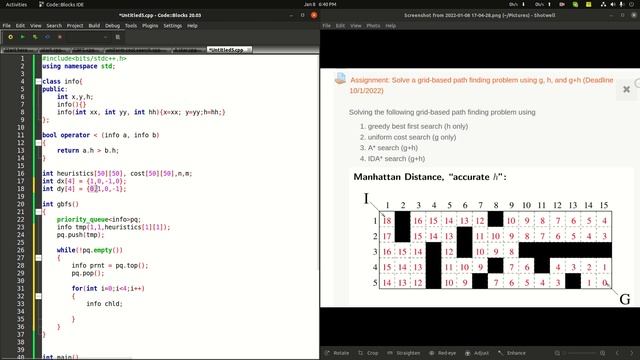Click the Code::Blocks IDE app menu in top bar

[x=61, y=4]
